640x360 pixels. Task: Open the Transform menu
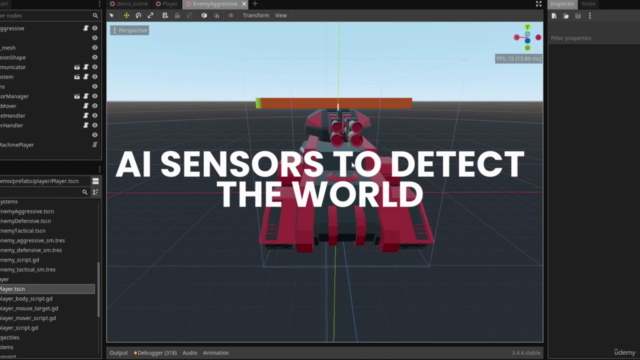click(x=256, y=16)
